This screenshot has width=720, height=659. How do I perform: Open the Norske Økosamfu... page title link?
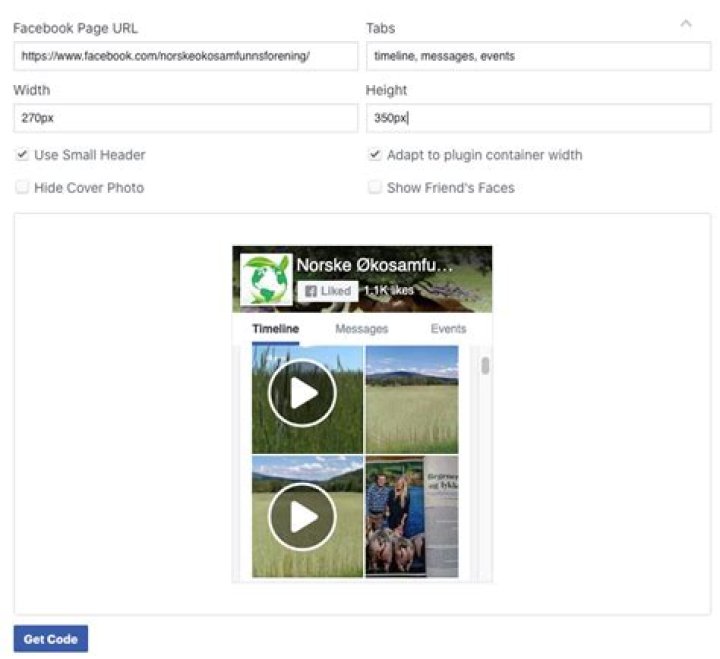(374, 265)
